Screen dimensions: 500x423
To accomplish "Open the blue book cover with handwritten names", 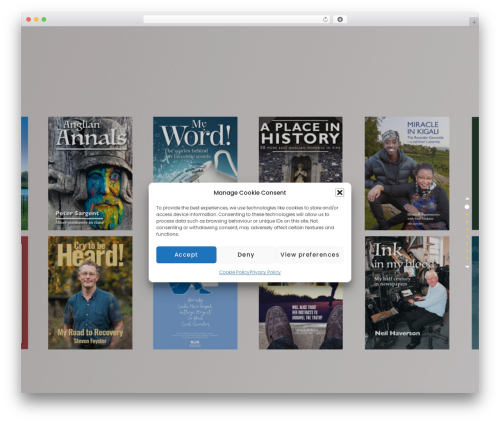I will pyautogui.click(x=195, y=316).
